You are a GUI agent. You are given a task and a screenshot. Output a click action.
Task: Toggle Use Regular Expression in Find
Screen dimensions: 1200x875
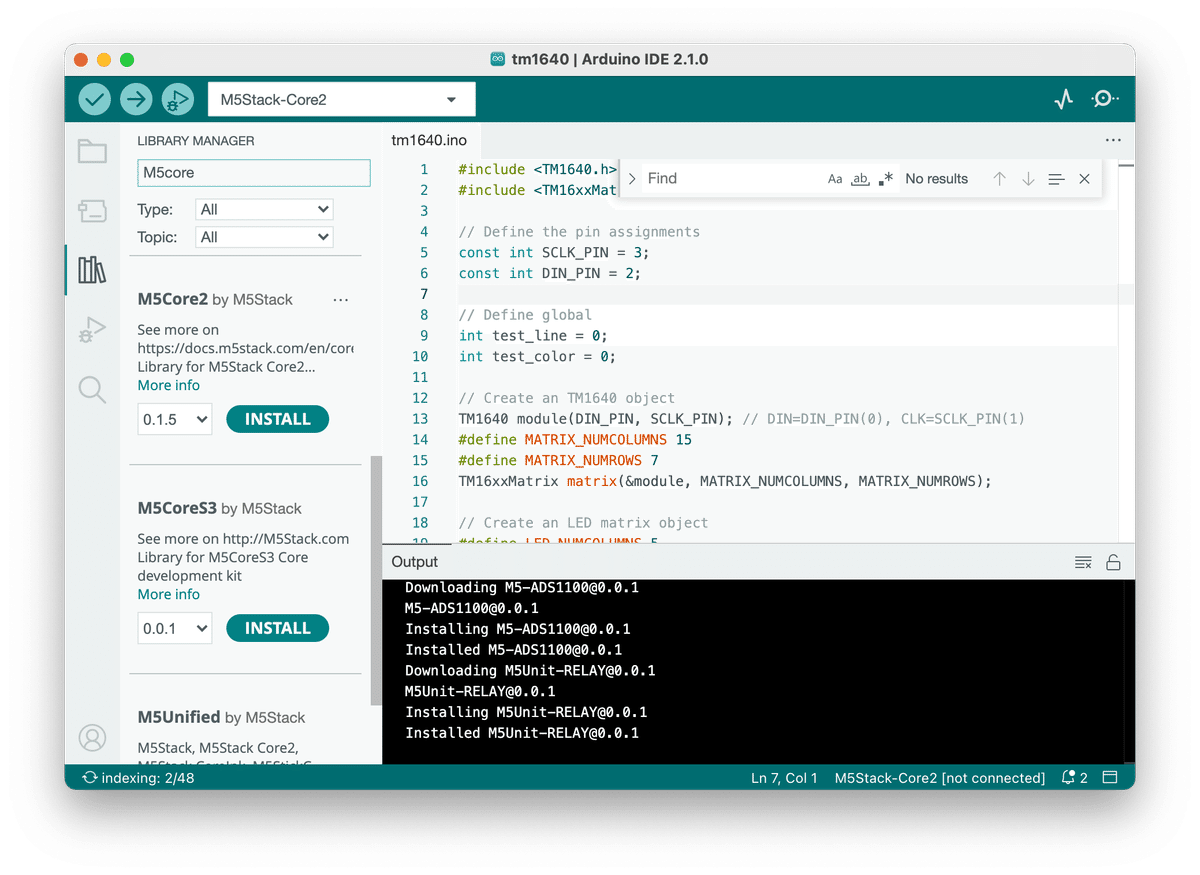click(885, 179)
